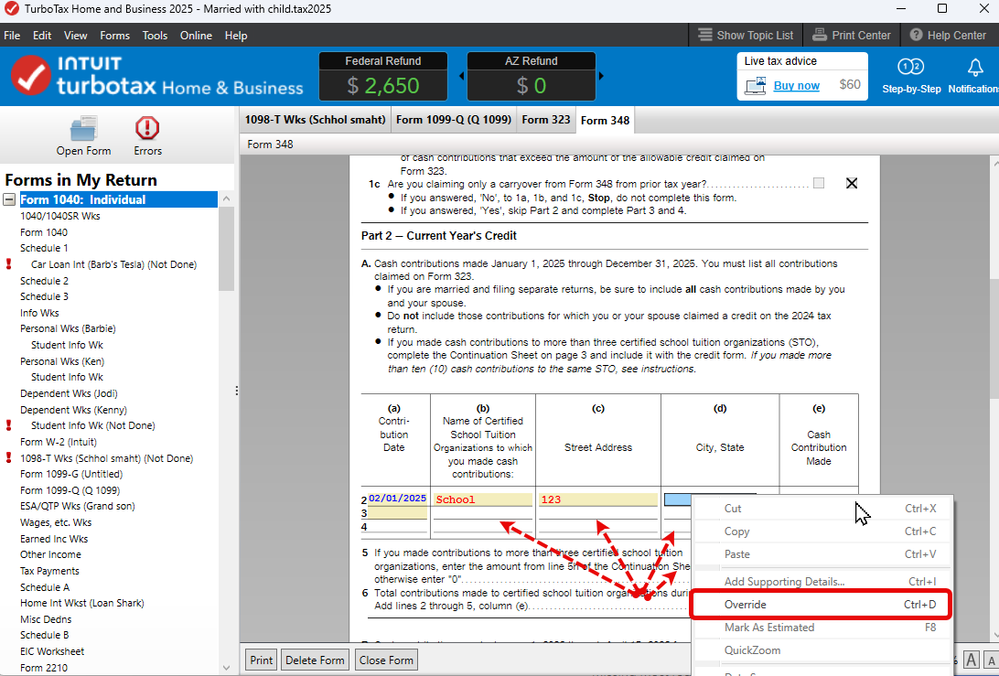
Task: Click the panel splitter handle dots
Action: (236, 391)
